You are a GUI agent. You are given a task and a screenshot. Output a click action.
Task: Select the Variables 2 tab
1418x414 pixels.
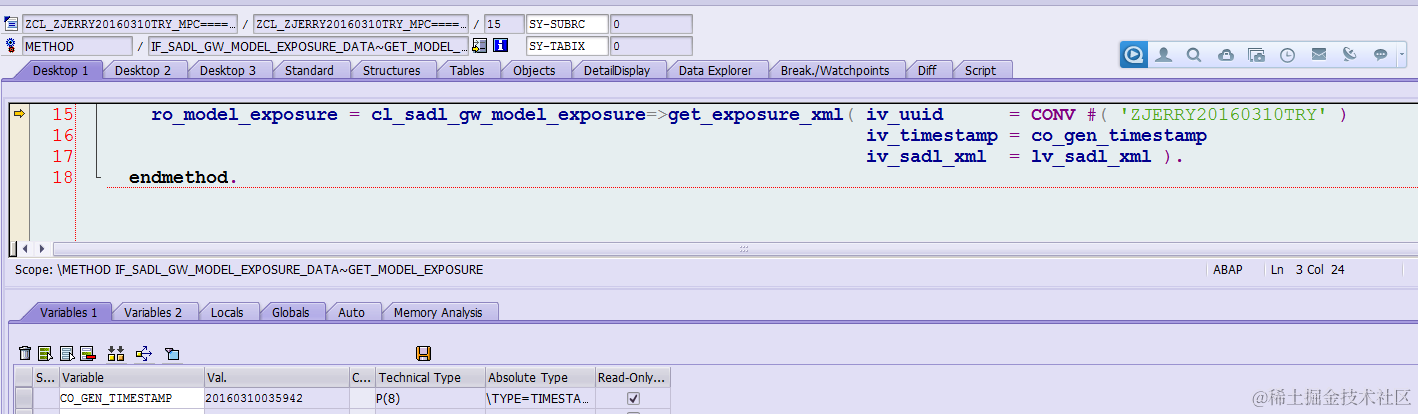(153, 312)
